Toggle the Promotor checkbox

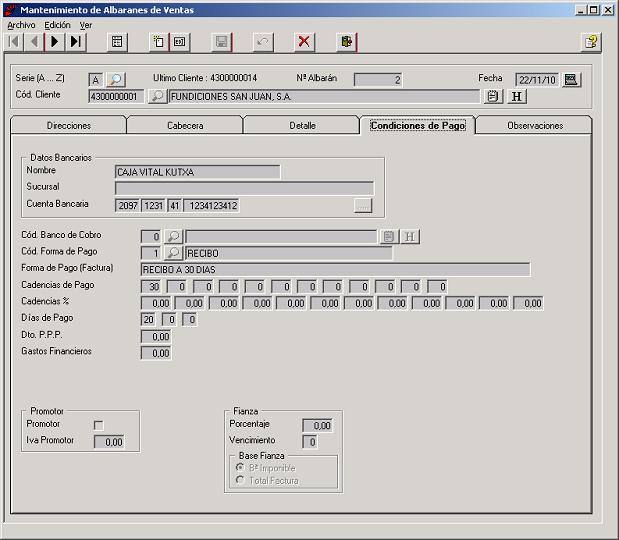98,425
